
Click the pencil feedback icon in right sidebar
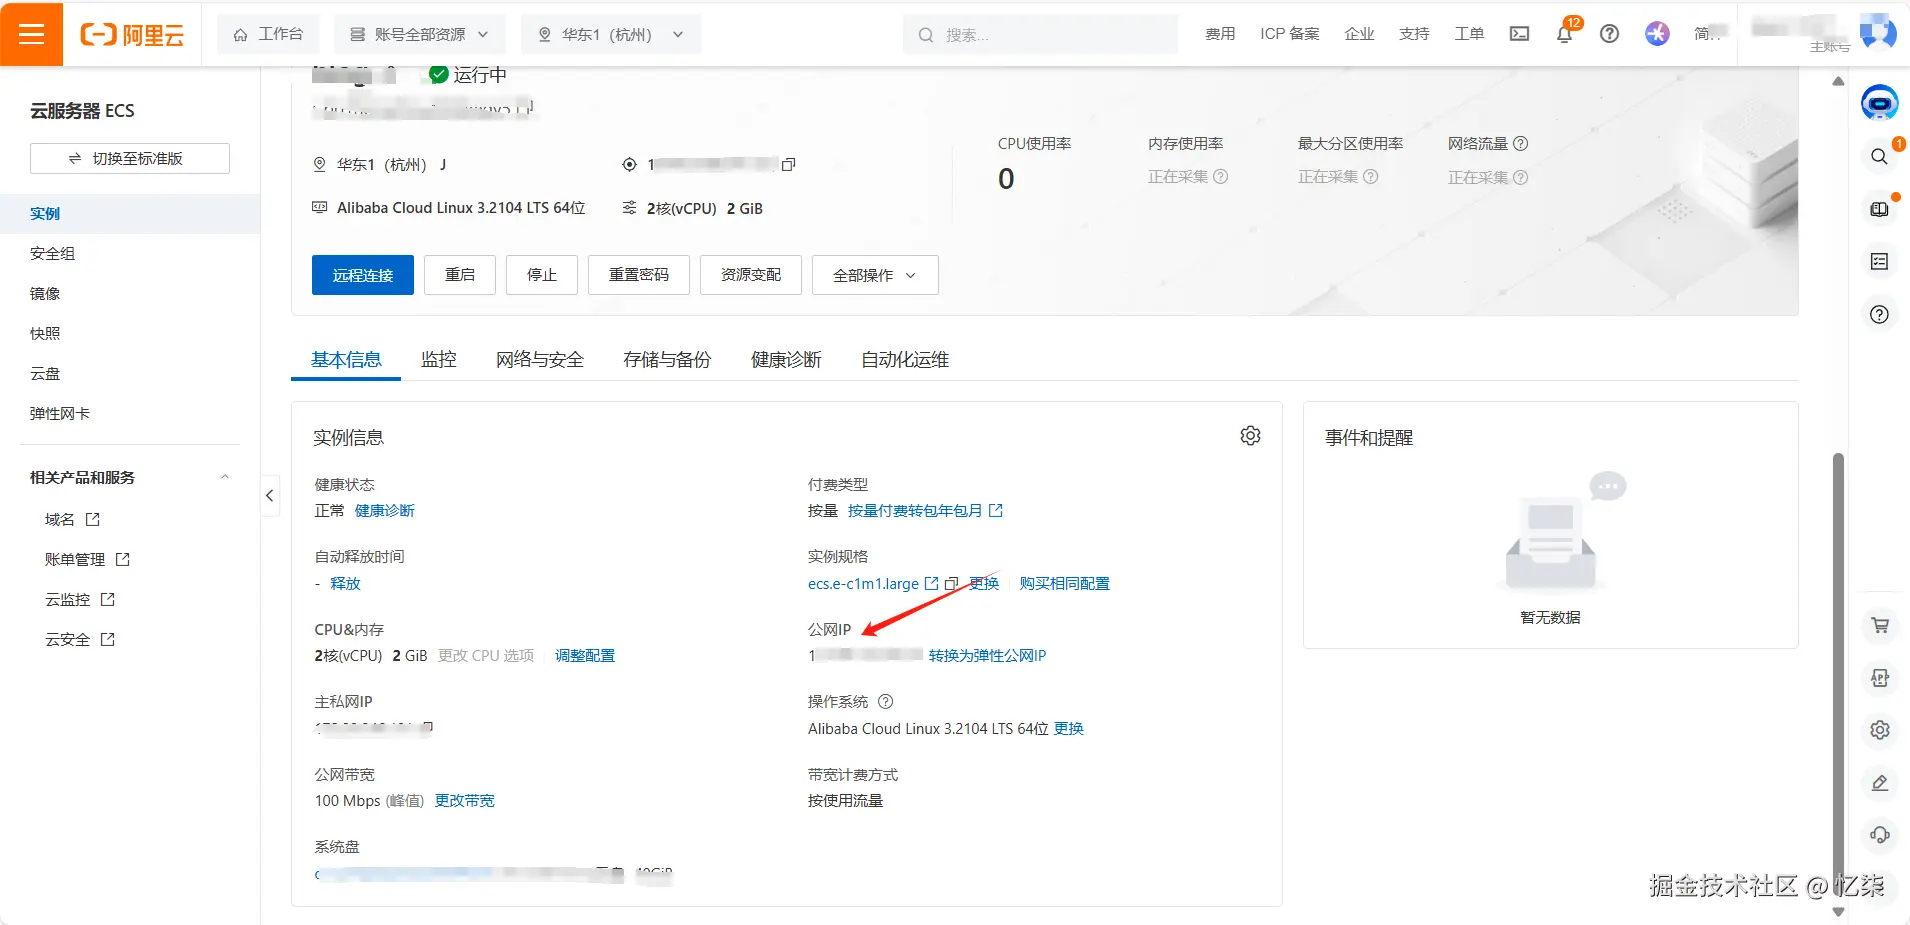click(x=1880, y=783)
